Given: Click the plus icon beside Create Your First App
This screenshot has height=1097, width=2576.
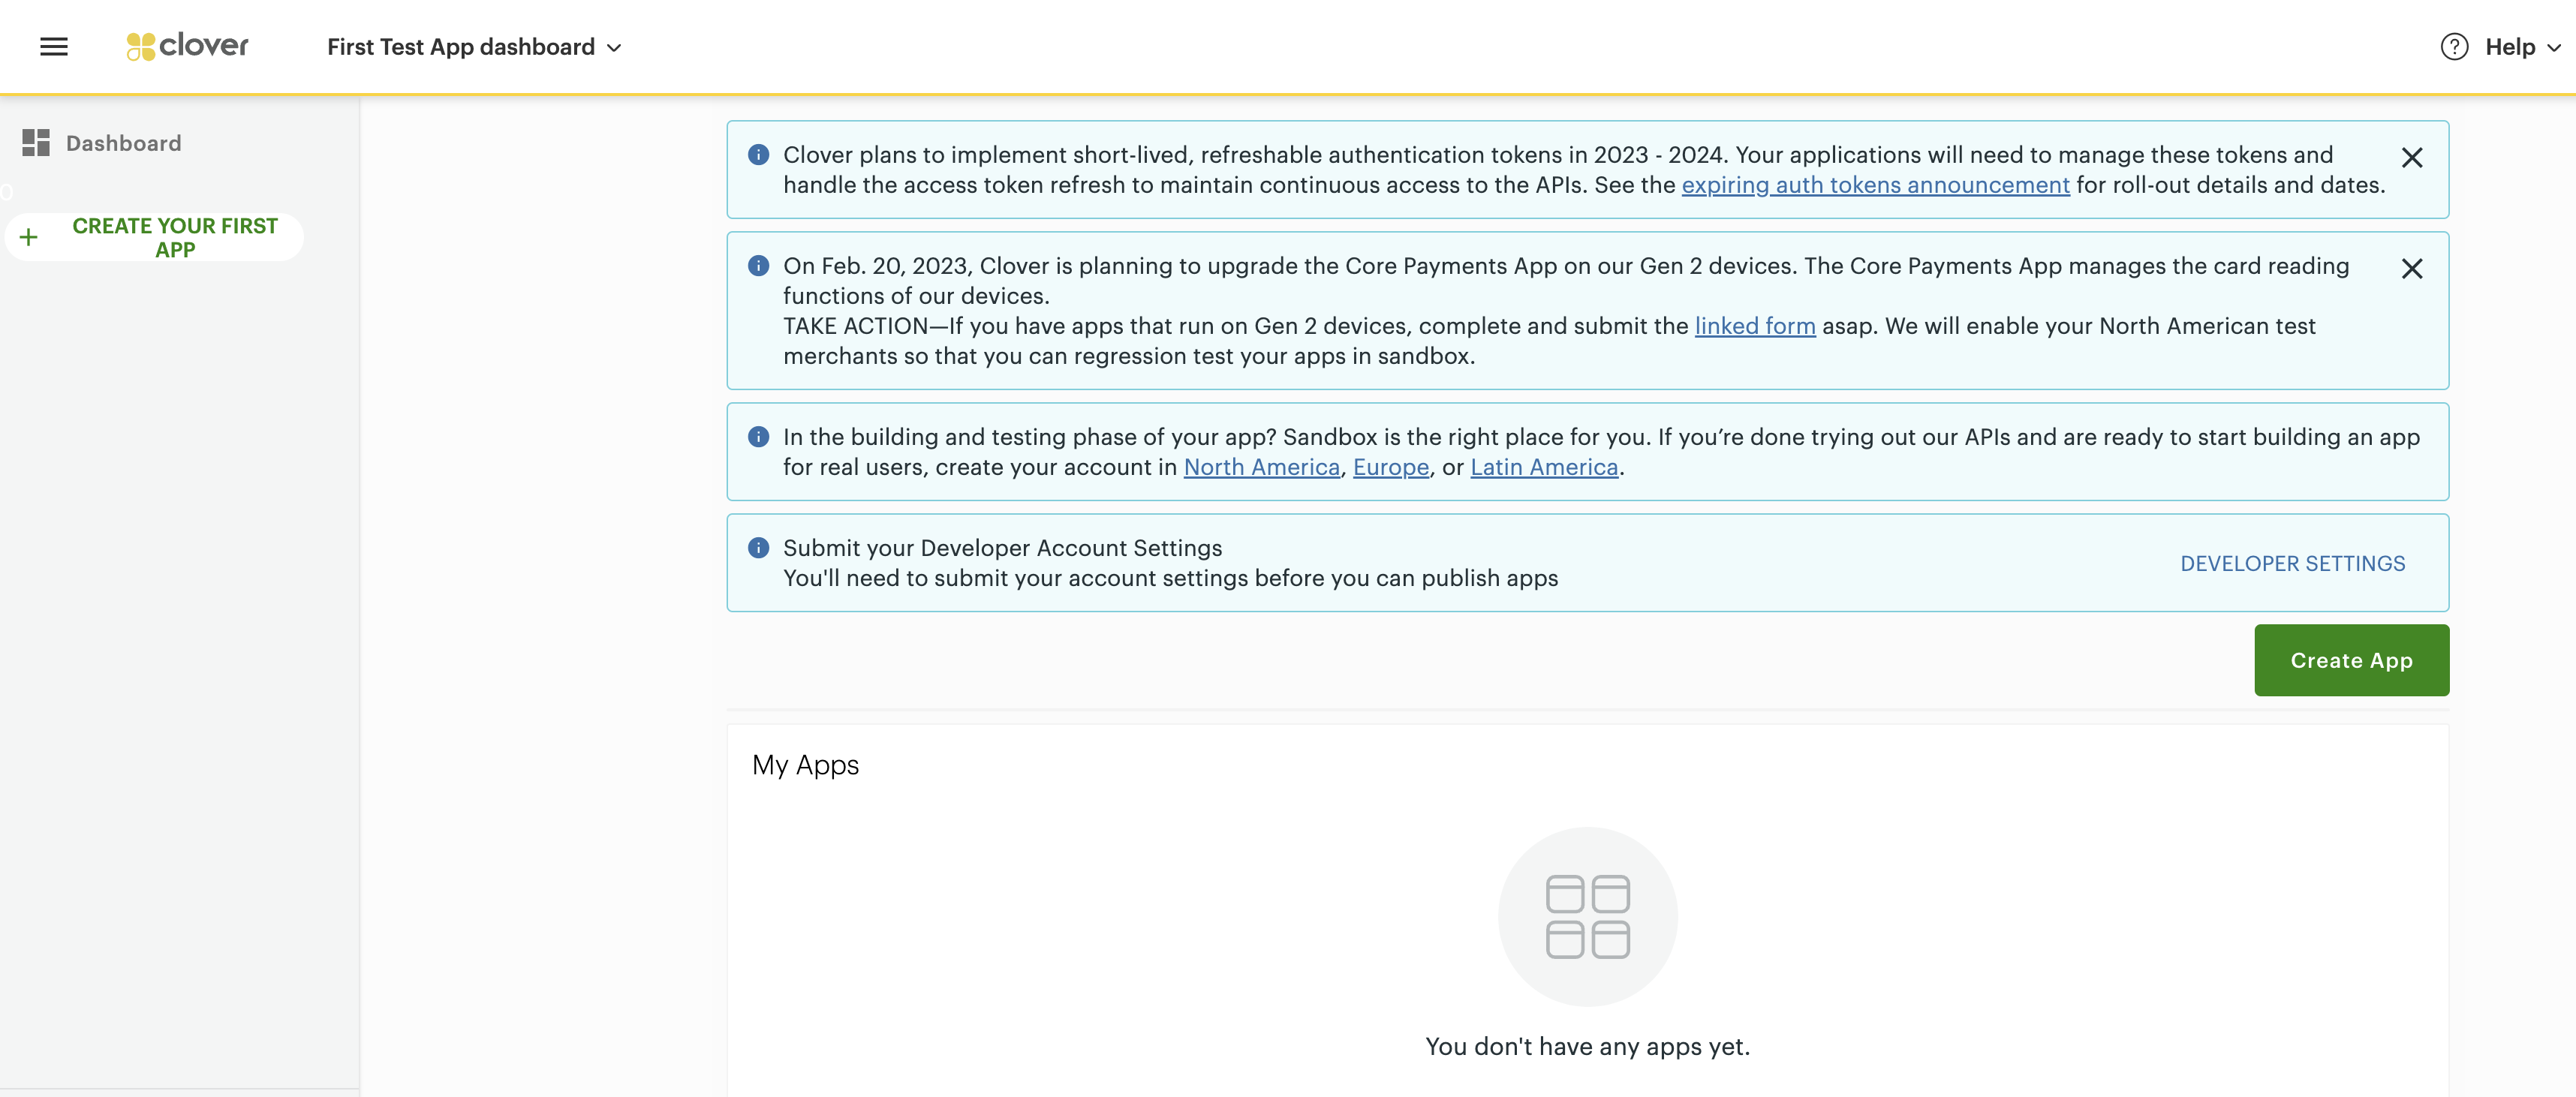Looking at the screenshot, I should tap(29, 238).
